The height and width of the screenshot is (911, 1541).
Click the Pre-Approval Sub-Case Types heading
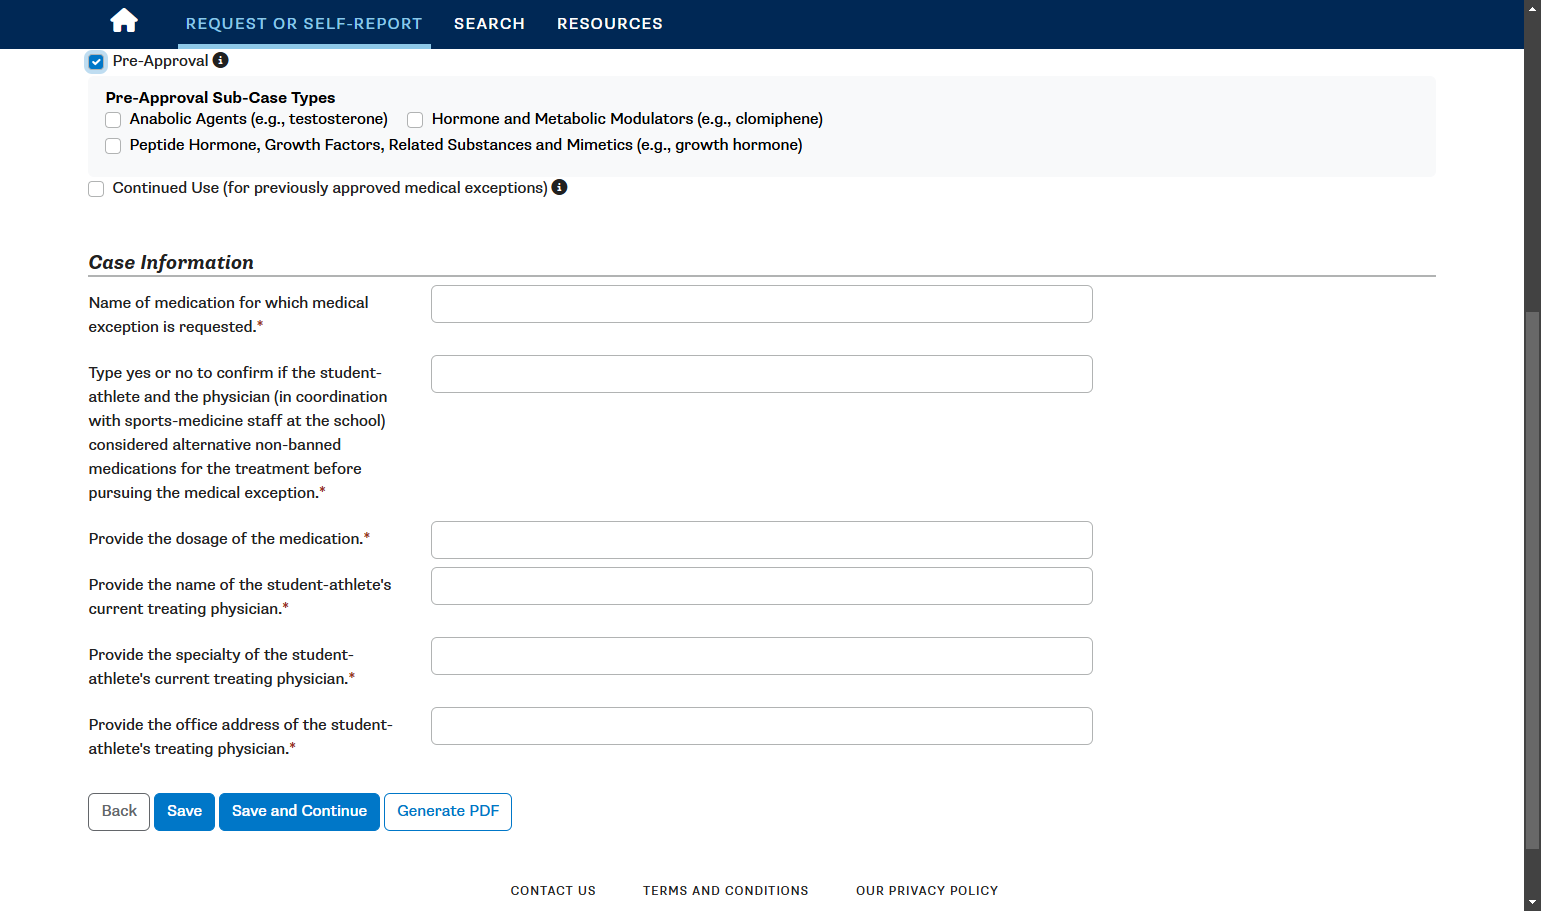point(220,97)
